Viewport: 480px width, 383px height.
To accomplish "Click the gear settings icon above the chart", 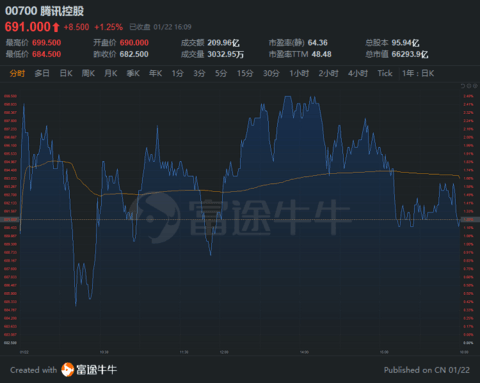I will [475, 86].
